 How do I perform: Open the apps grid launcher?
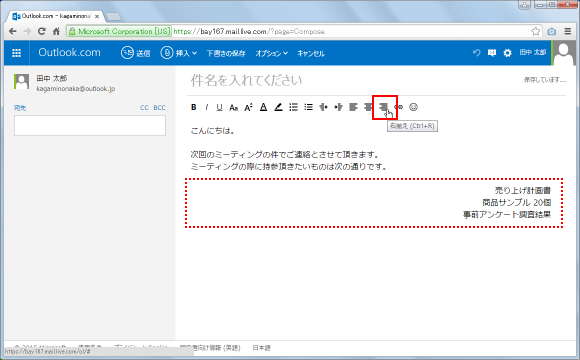pyautogui.click(x=16, y=53)
